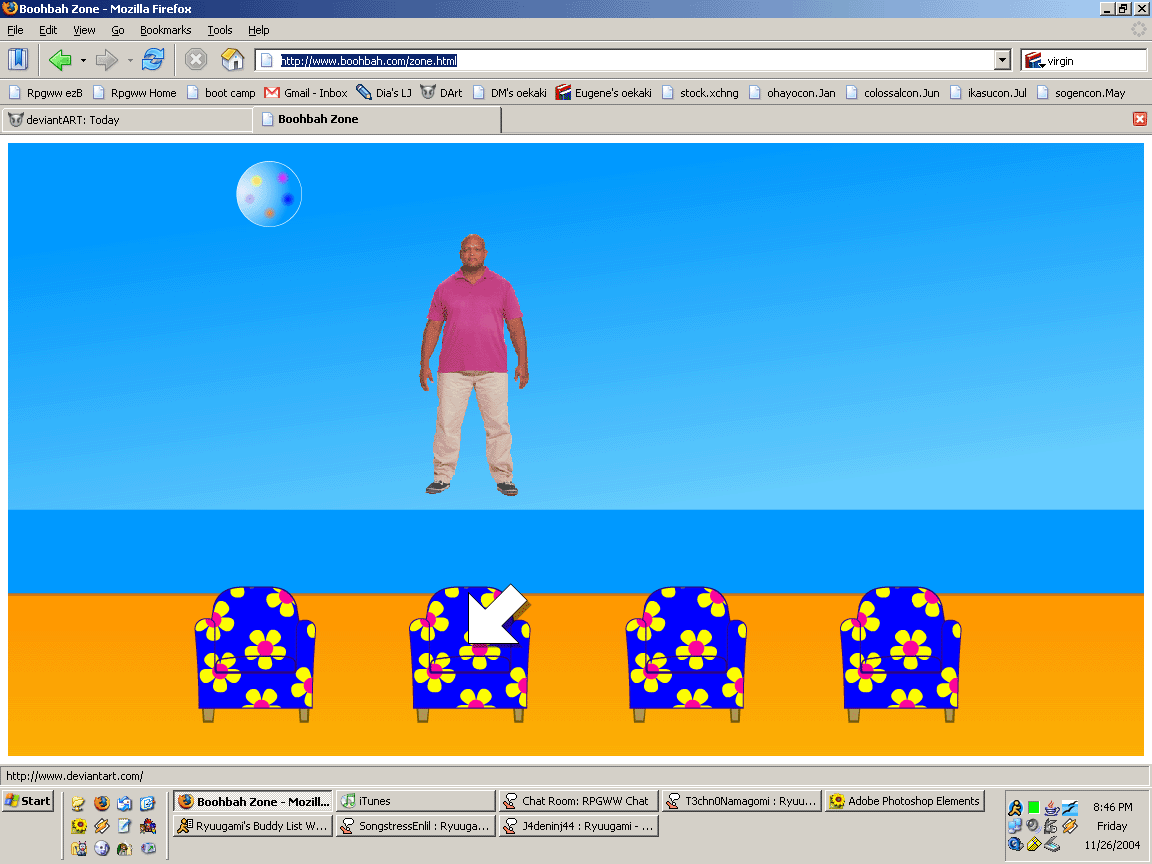Viewport: 1152px width, 864px height.
Task: Click the AIM running man tray icon
Action: (x=1015, y=808)
